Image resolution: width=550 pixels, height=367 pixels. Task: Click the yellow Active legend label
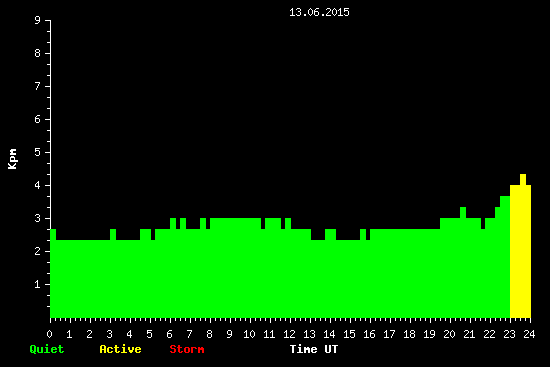[120, 349]
